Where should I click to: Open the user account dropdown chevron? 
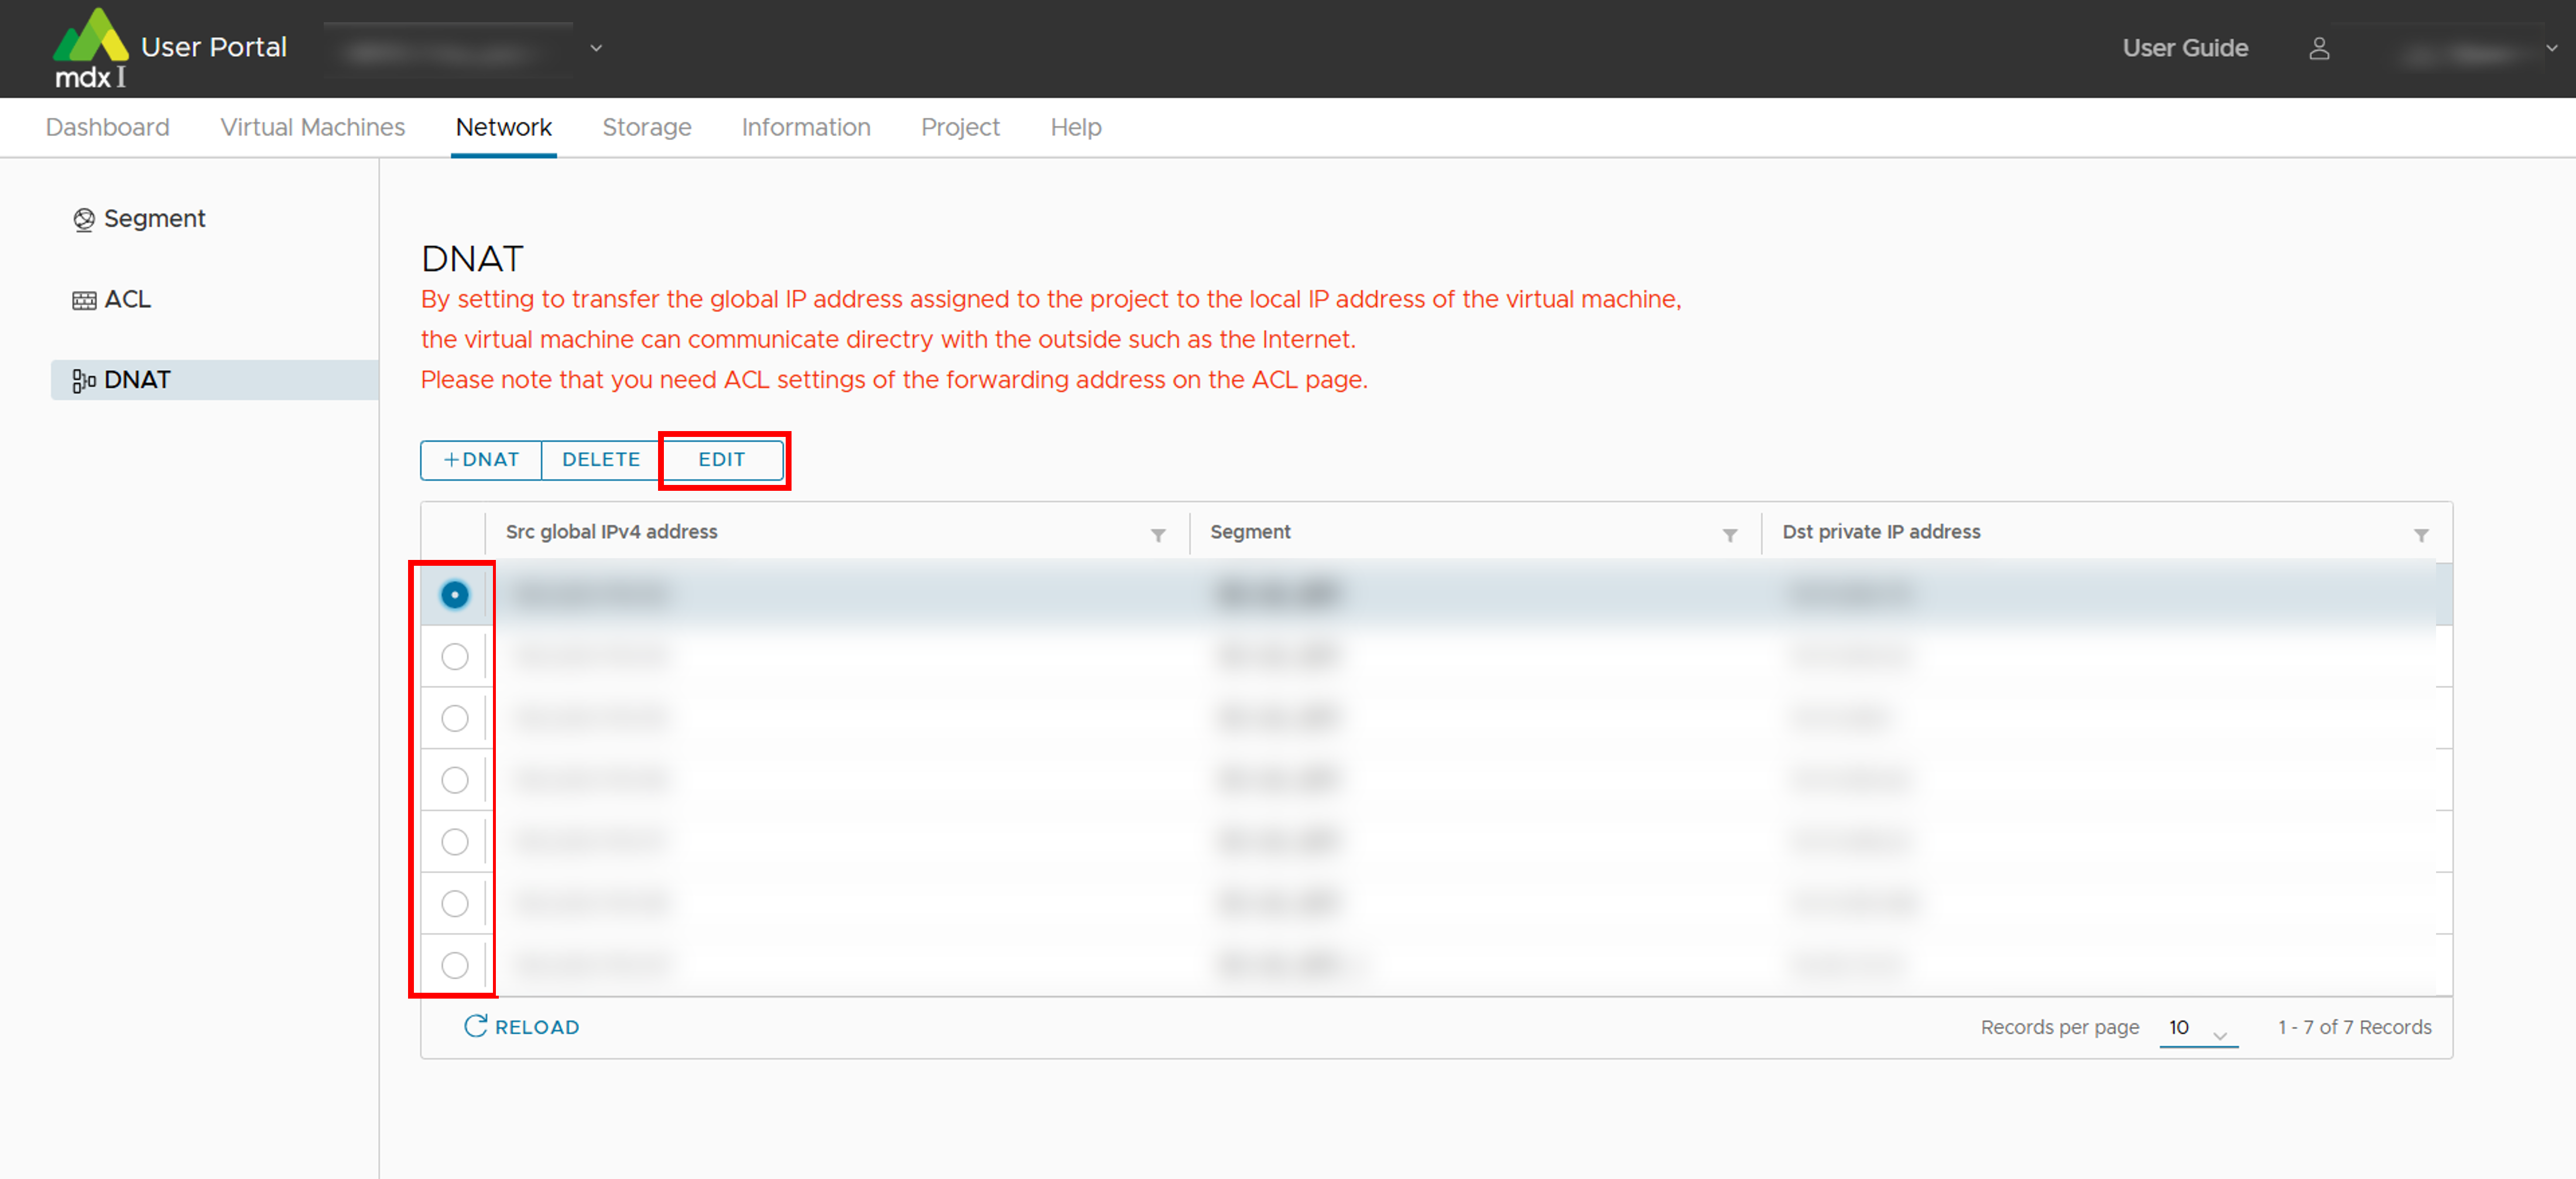pos(2551,48)
